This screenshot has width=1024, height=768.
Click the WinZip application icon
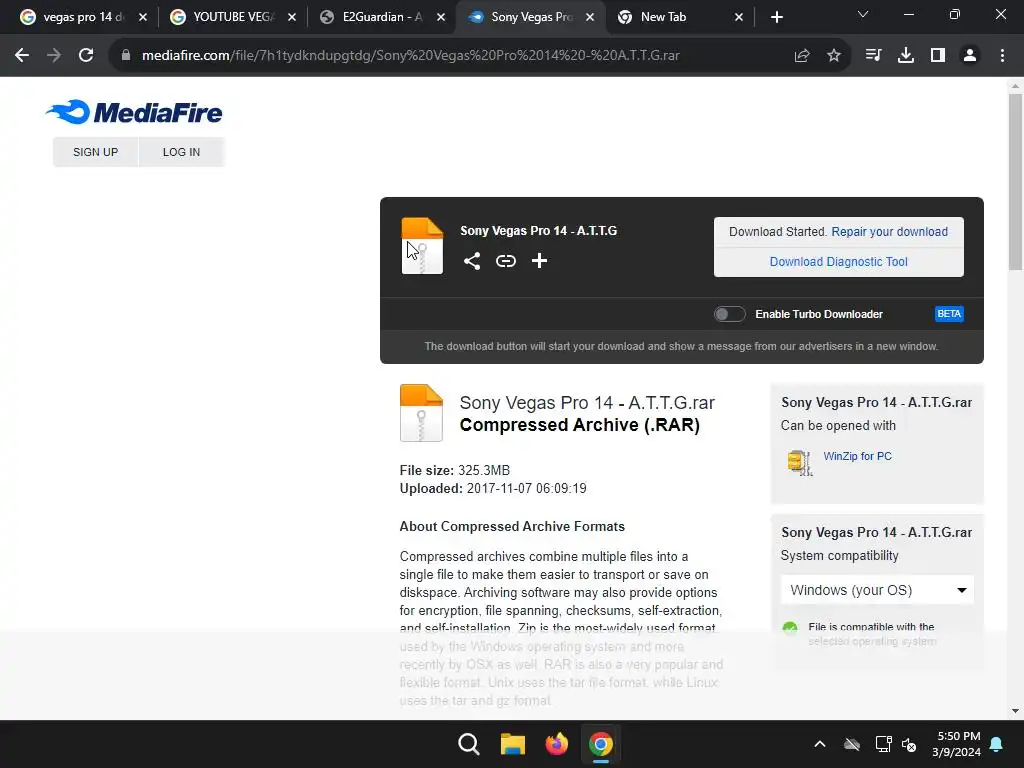799,462
